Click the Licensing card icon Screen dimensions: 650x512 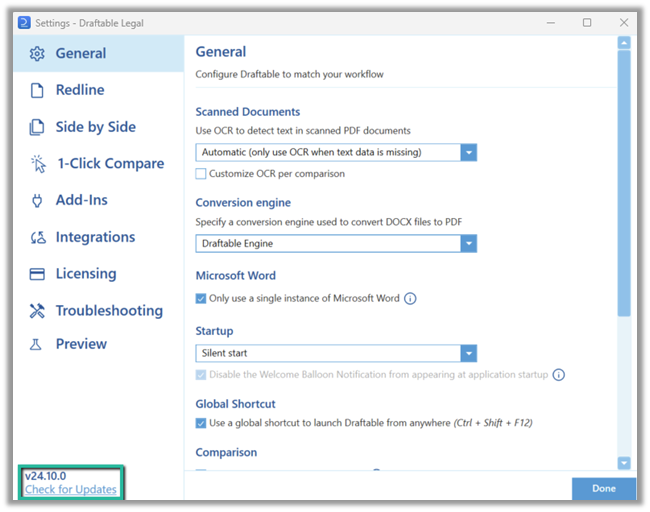tap(37, 274)
